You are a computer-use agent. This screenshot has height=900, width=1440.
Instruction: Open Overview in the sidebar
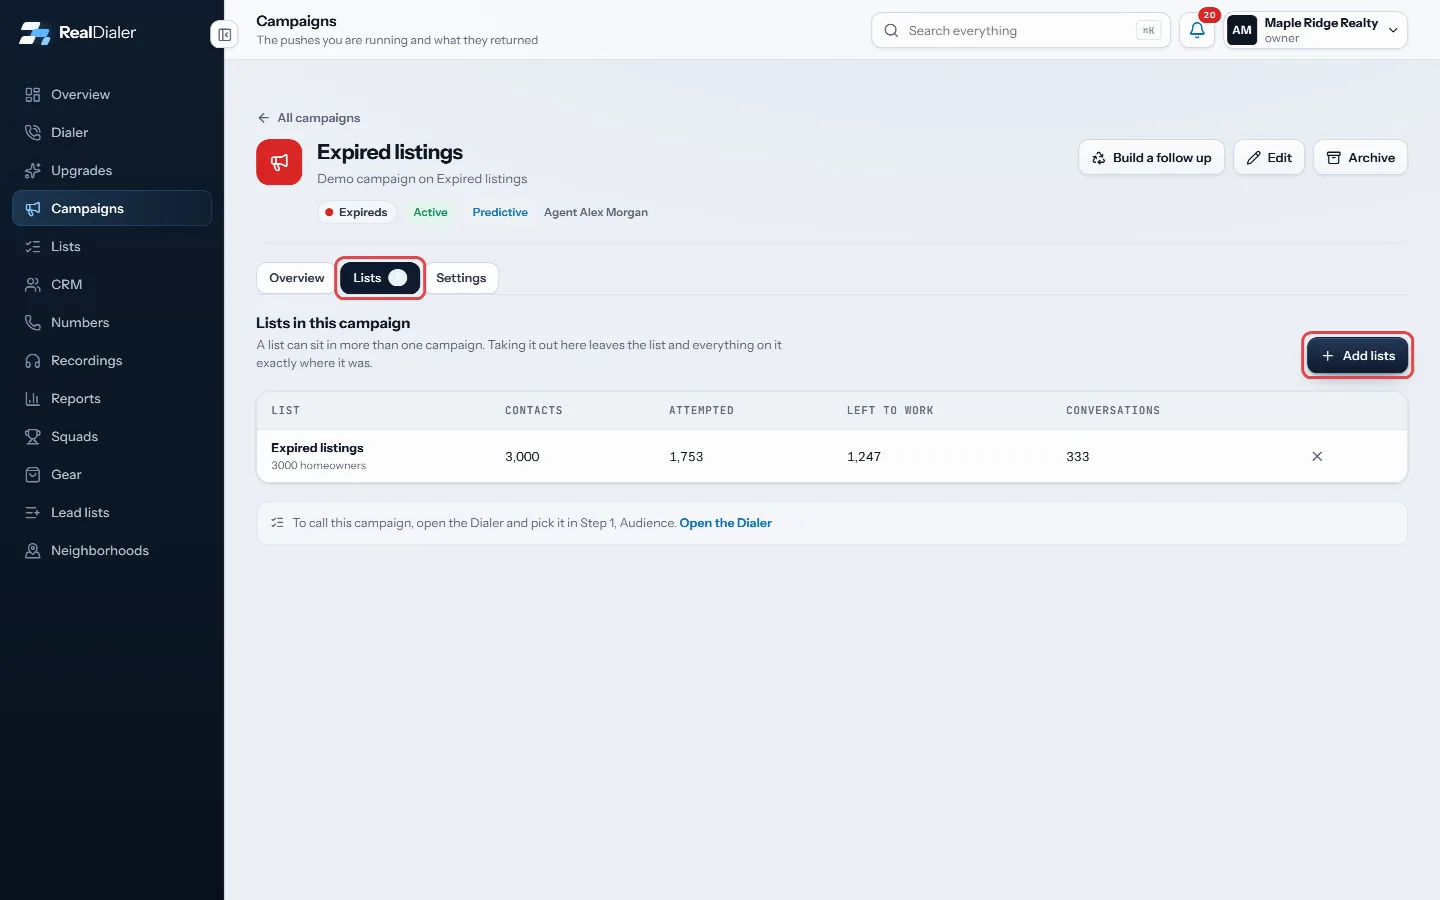(x=112, y=95)
